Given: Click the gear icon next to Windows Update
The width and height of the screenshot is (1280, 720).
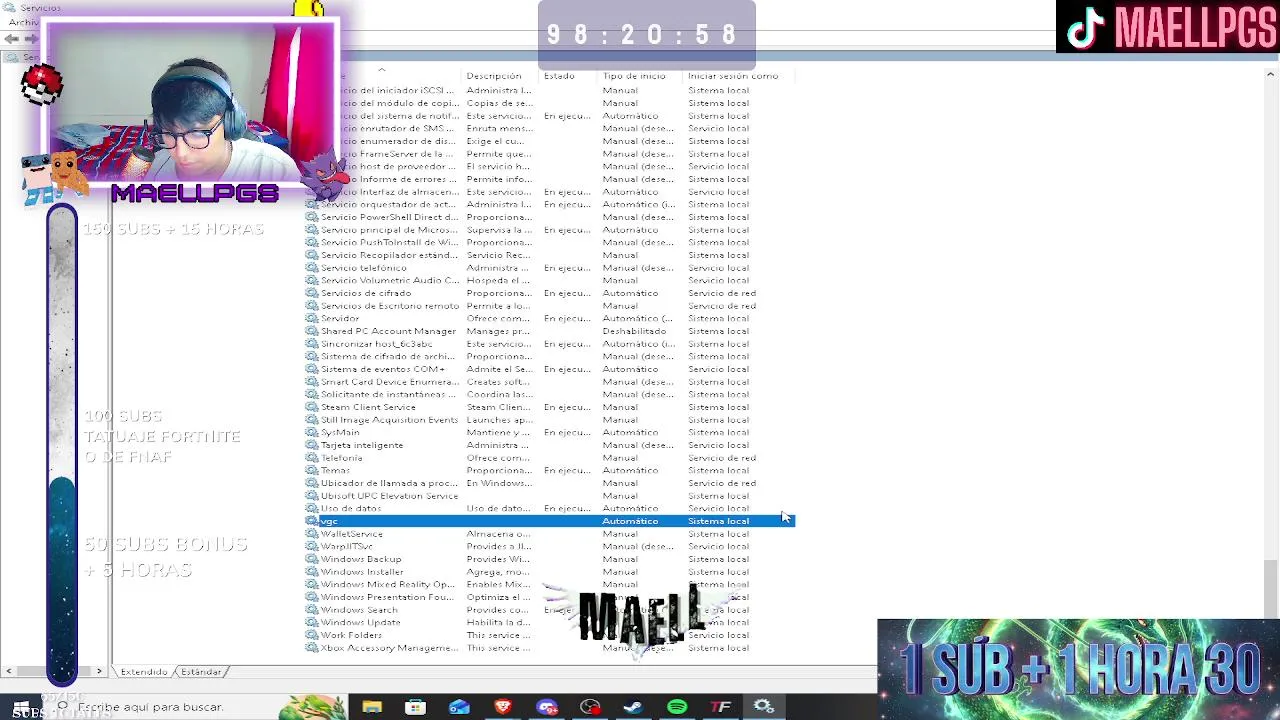Looking at the screenshot, I should coord(312,622).
